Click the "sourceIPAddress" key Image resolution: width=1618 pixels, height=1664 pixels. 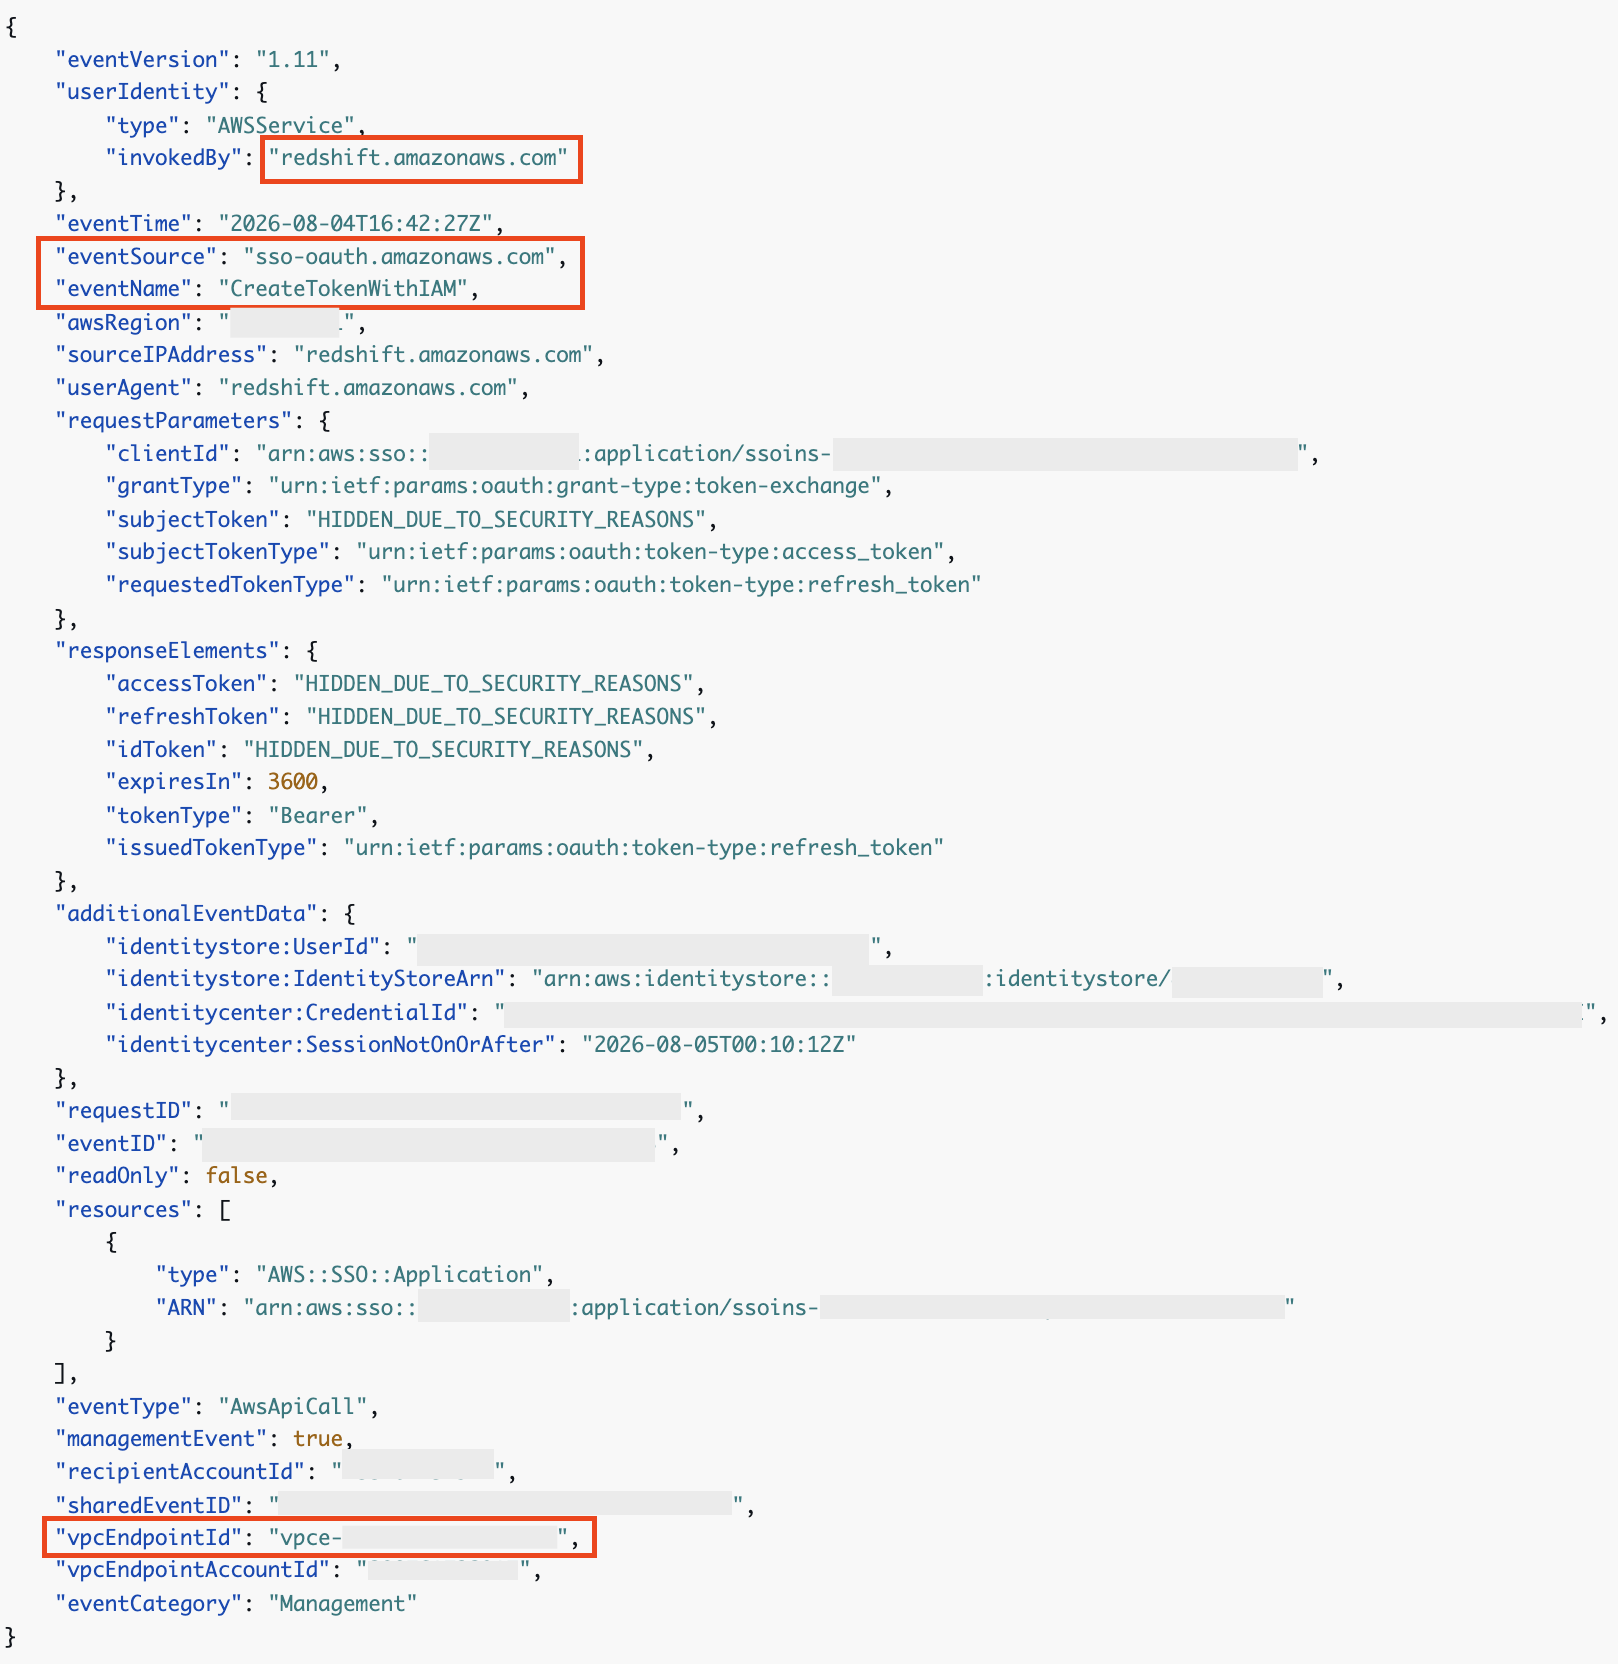pos(162,355)
